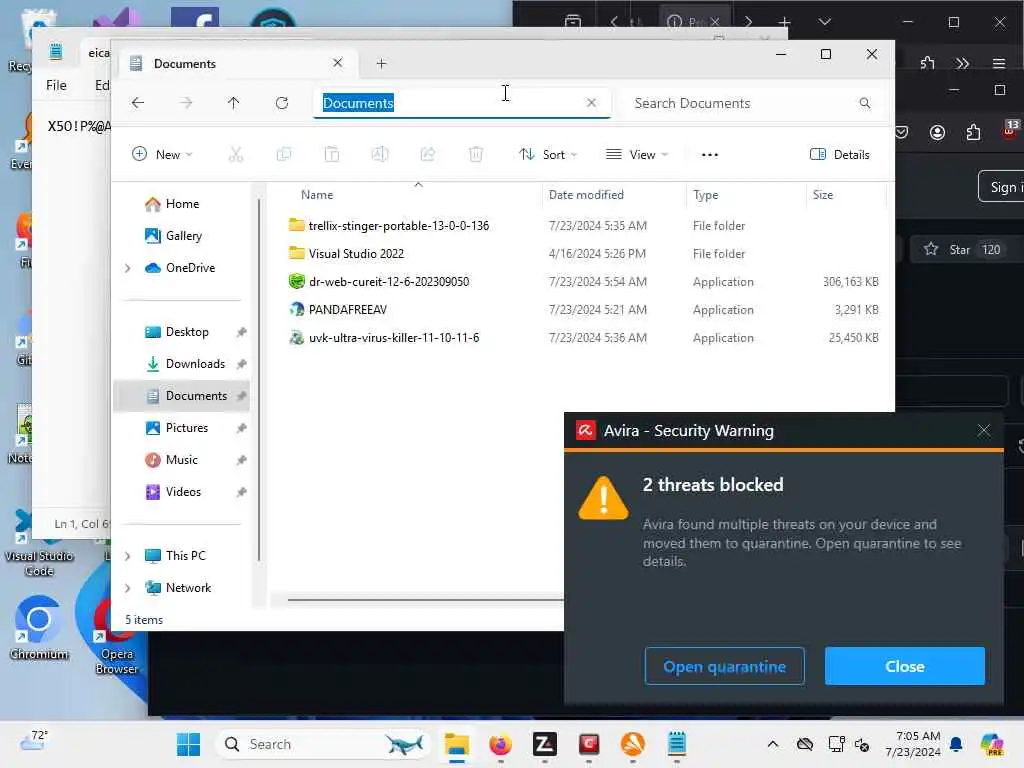Unpin Downloads via its pin icon
Image resolution: width=1024 pixels, height=768 pixels.
coord(241,364)
